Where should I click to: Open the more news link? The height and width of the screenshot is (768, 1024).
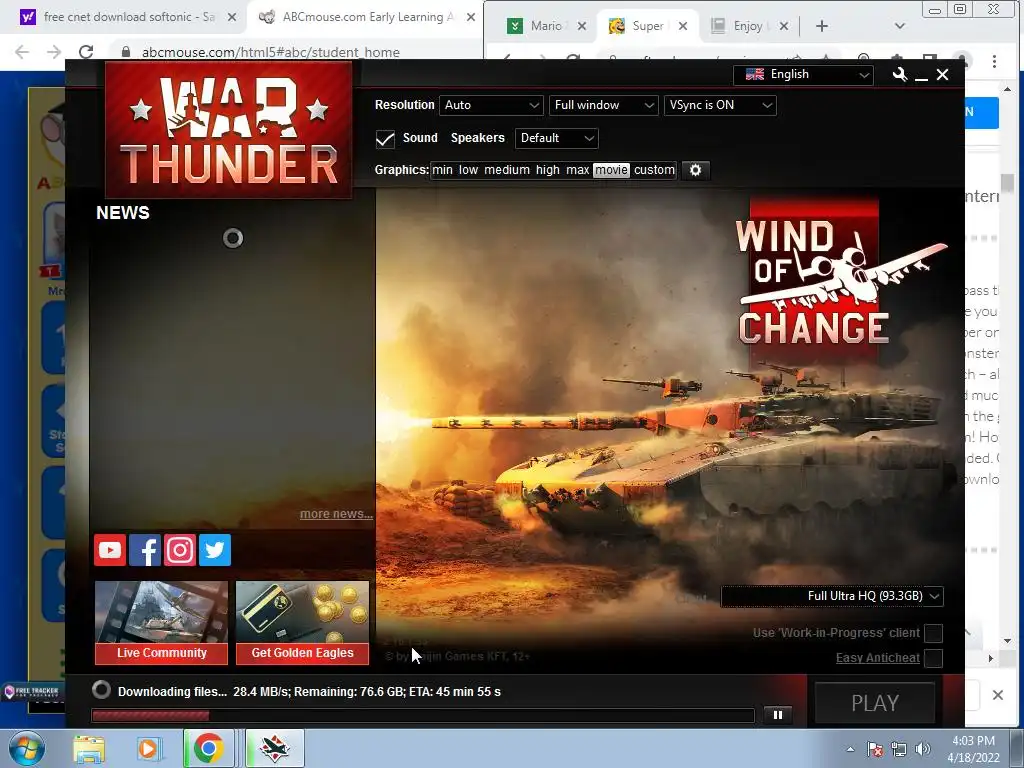(x=336, y=514)
